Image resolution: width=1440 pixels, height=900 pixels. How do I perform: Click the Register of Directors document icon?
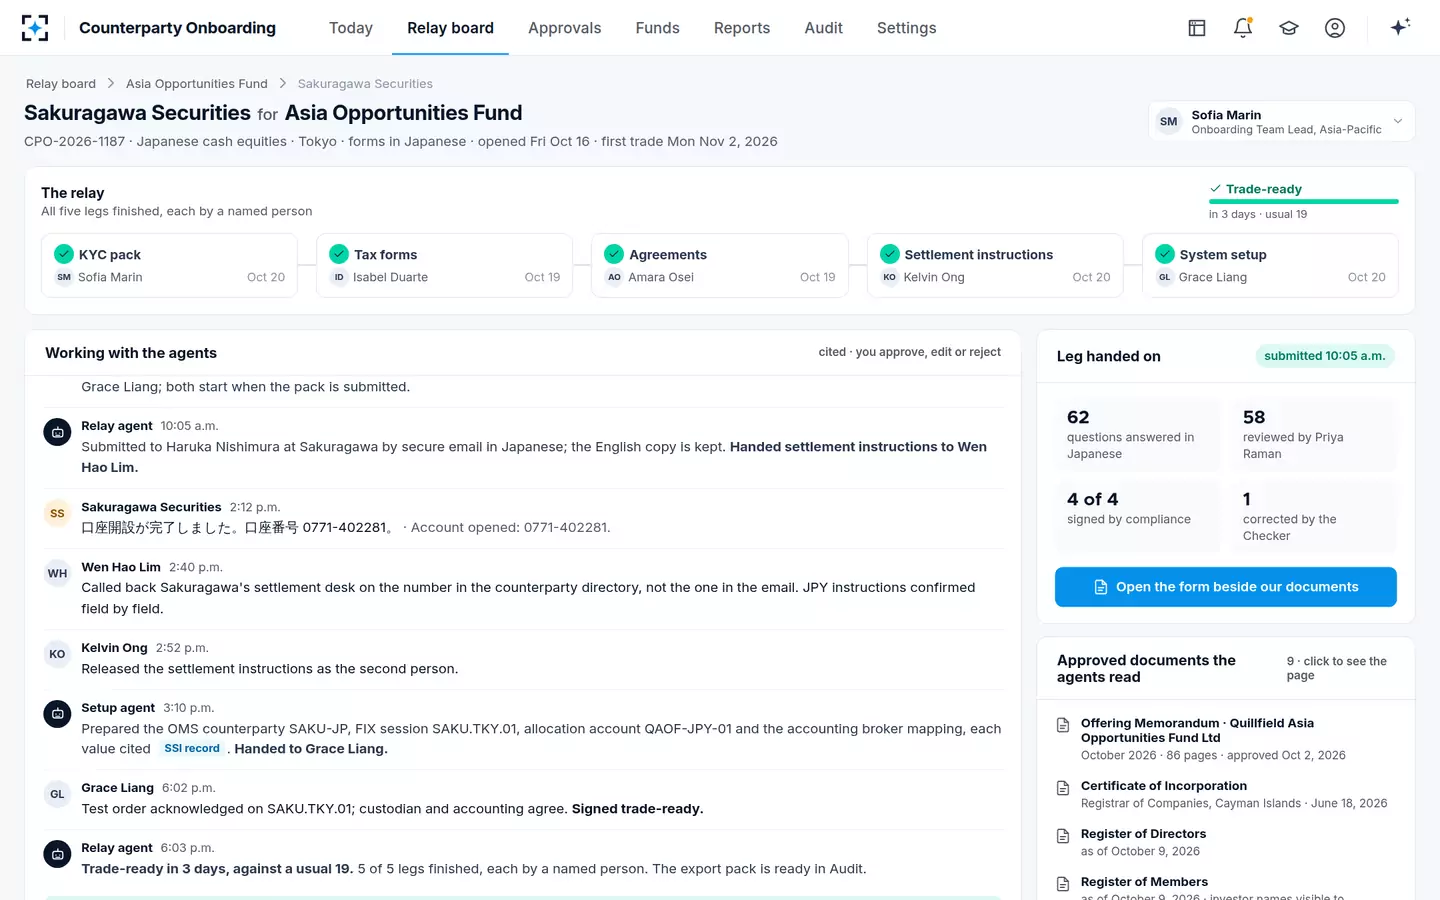pos(1063,836)
